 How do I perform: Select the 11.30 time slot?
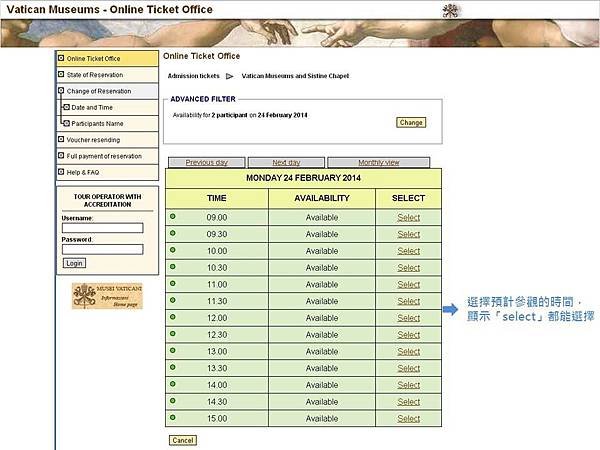pyautogui.click(x=409, y=301)
